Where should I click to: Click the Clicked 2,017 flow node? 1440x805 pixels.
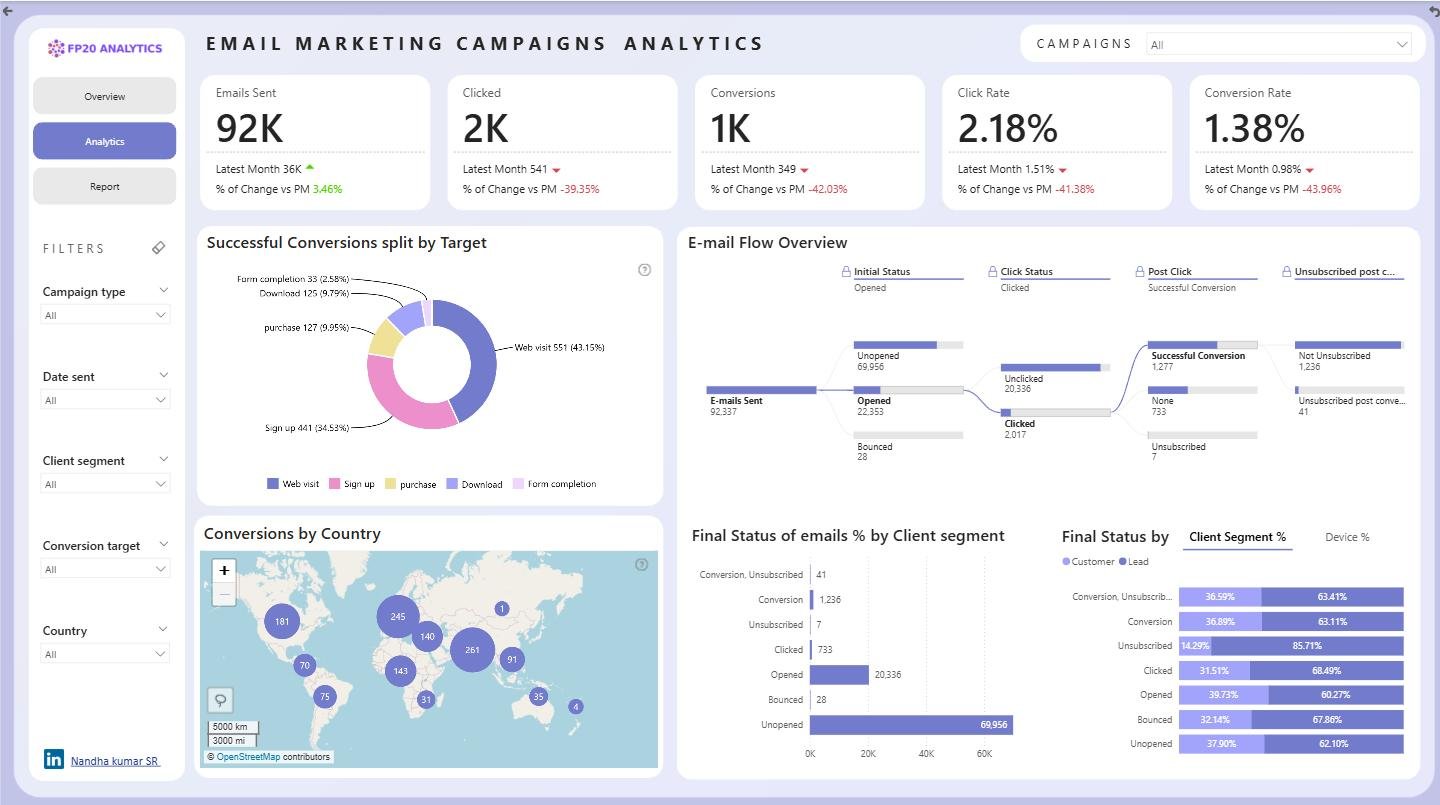pos(1055,412)
